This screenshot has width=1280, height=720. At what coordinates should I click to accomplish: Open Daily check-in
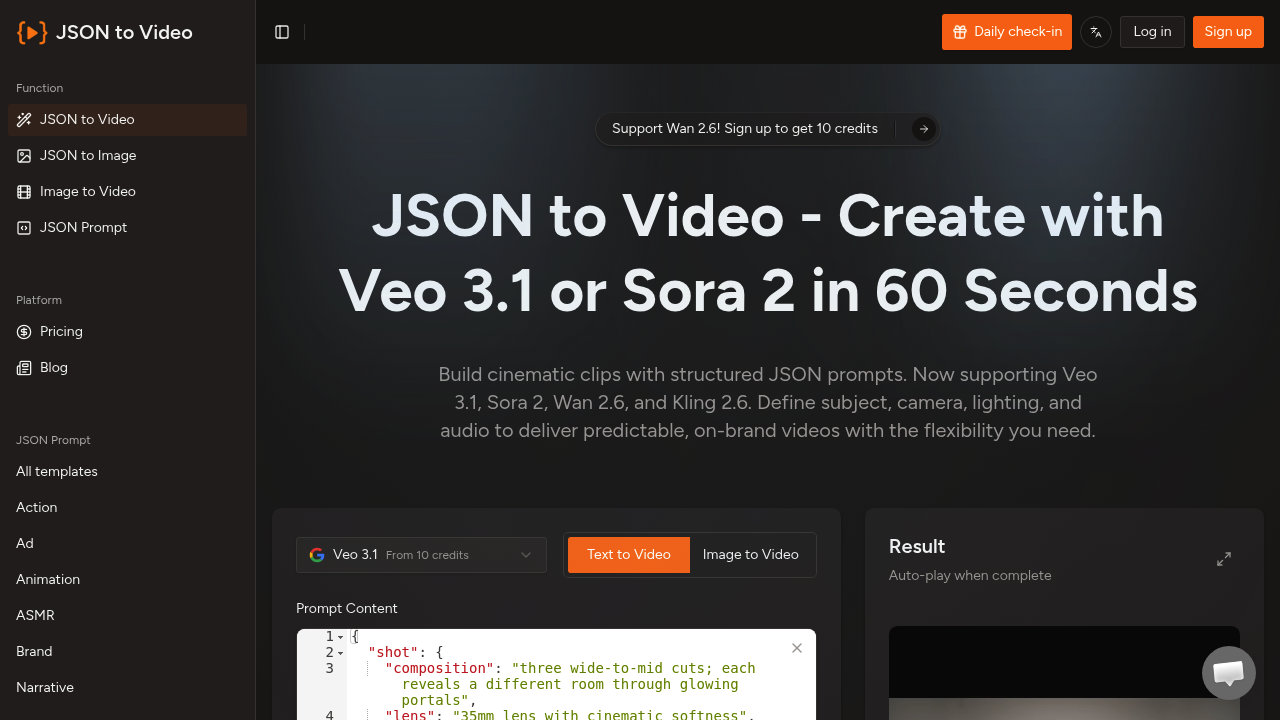(x=1006, y=31)
